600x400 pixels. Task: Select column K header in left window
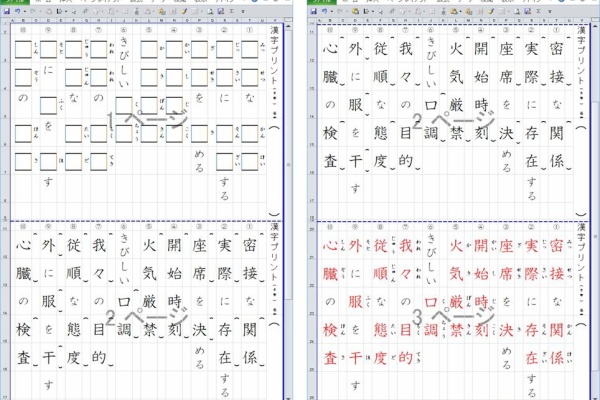(x=137, y=20)
